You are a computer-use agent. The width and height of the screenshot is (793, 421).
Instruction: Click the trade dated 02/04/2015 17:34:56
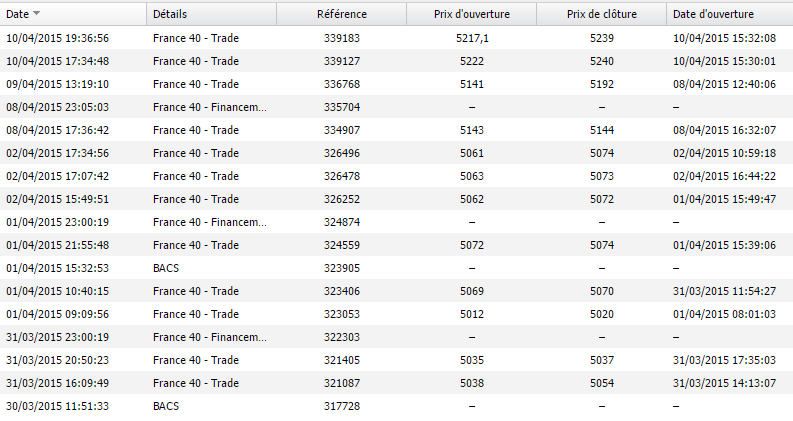pyautogui.click(x=57, y=153)
